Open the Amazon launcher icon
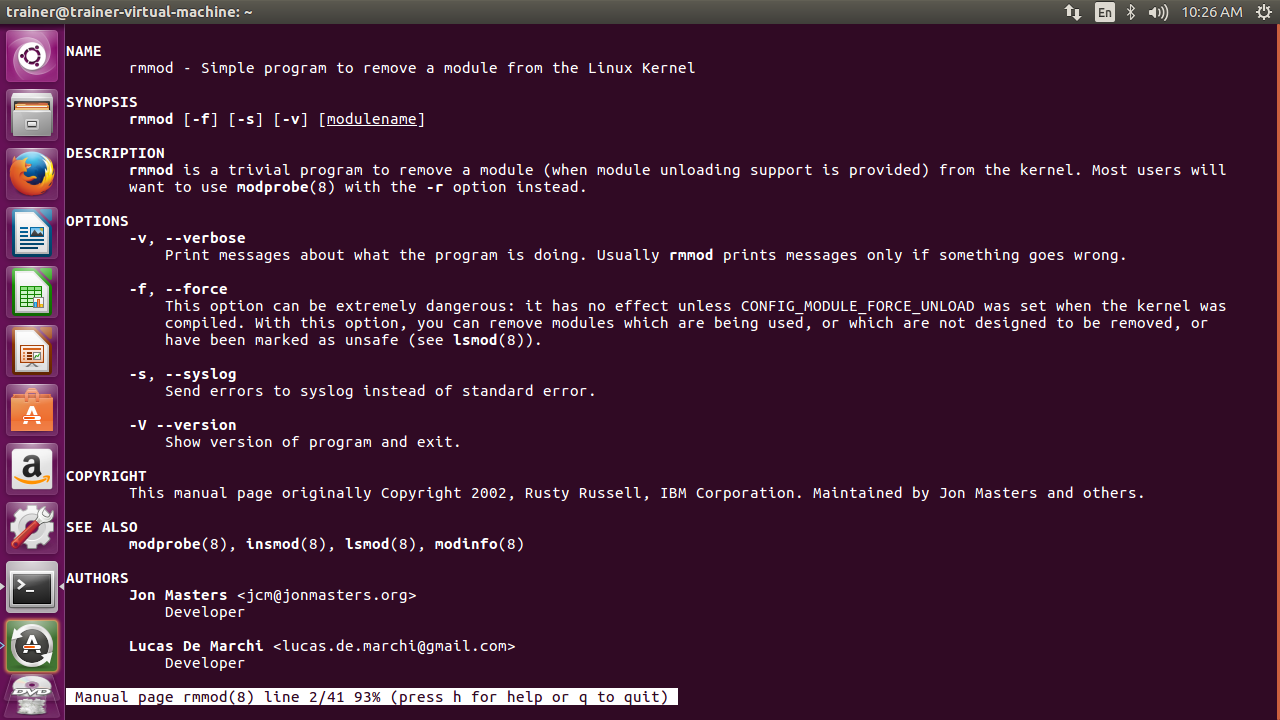1280x720 pixels. pyautogui.click(x=32, y=469)
